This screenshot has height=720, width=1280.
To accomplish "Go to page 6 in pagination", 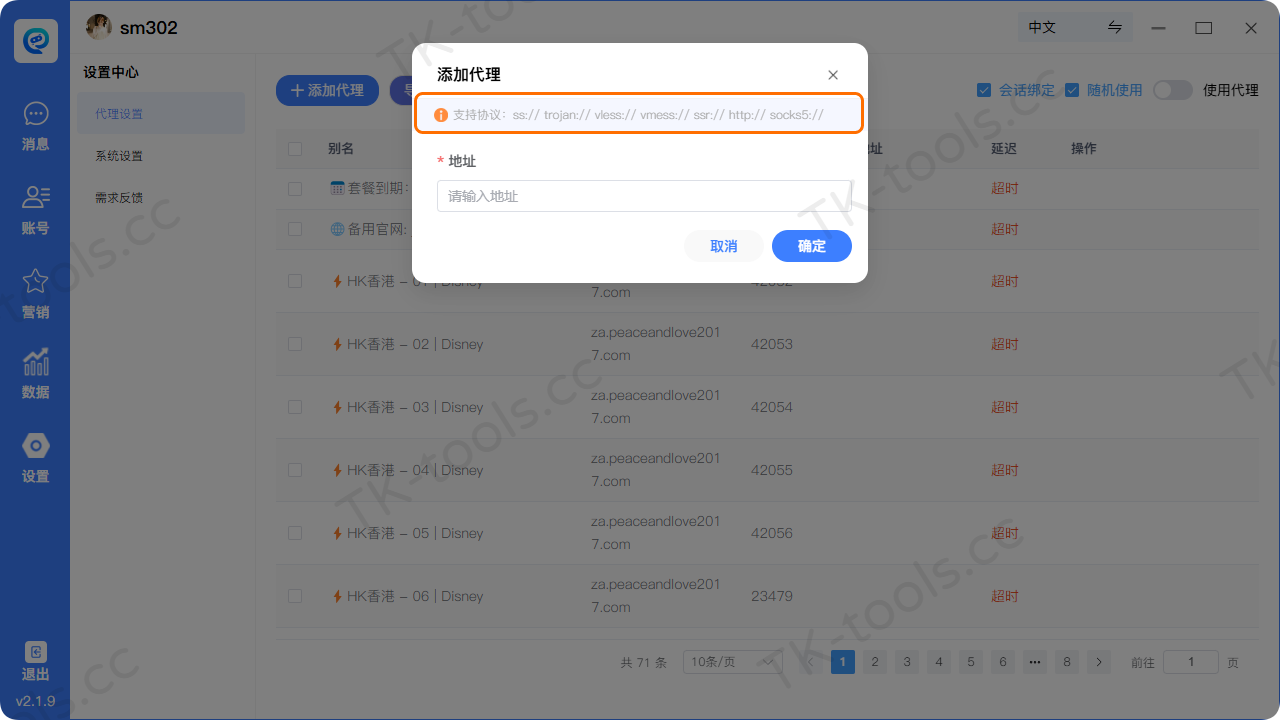I will [x=1003, y=662].
